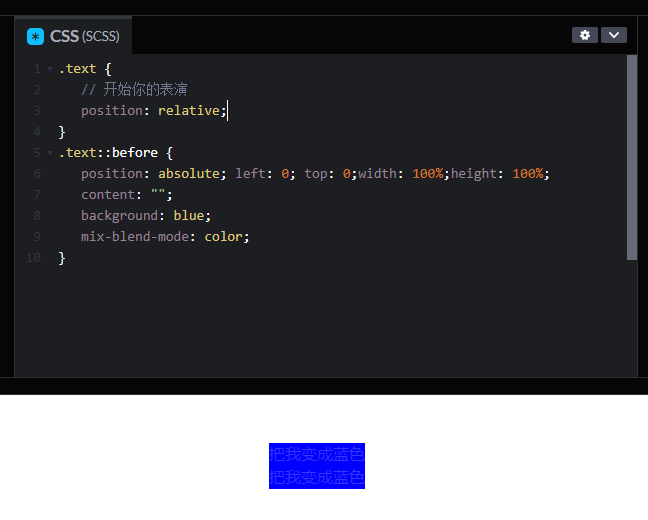Click the content: "" declaration on line 7
The image size is (648, 520).
tap(126, 195)
